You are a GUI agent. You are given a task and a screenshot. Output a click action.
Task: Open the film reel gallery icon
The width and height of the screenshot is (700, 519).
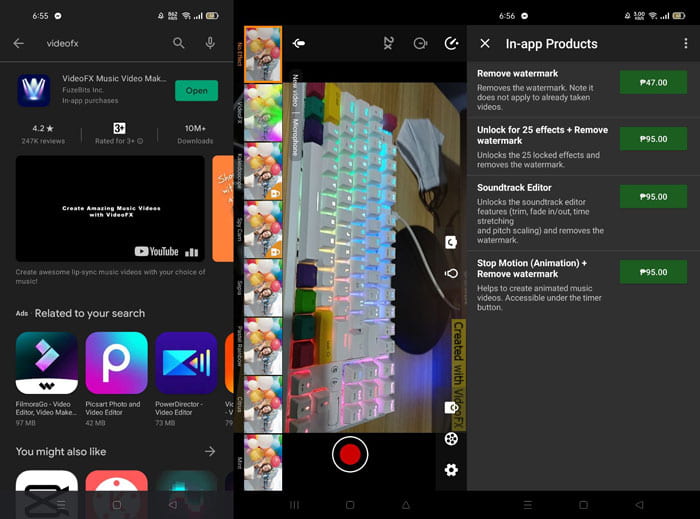[451, 439]
